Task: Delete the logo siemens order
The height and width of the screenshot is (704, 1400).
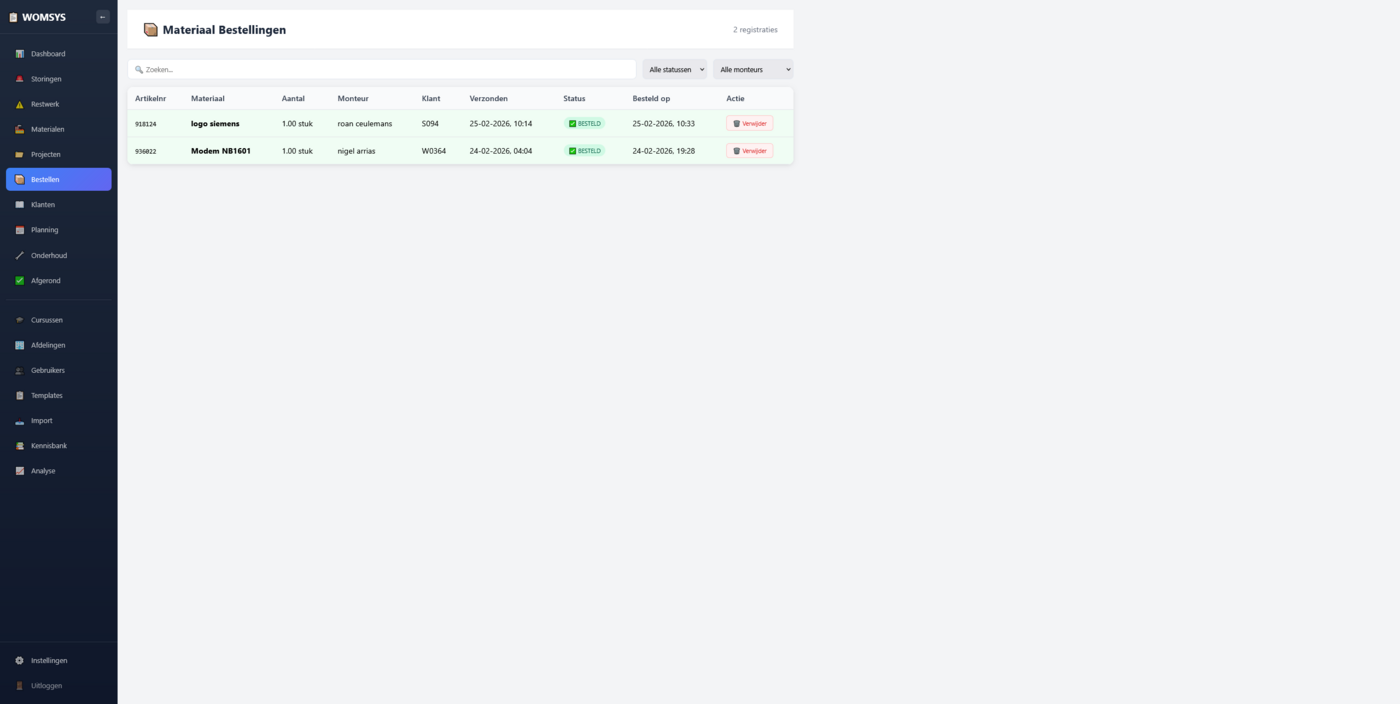Action: pyautogui.click(x=749, y=124)
